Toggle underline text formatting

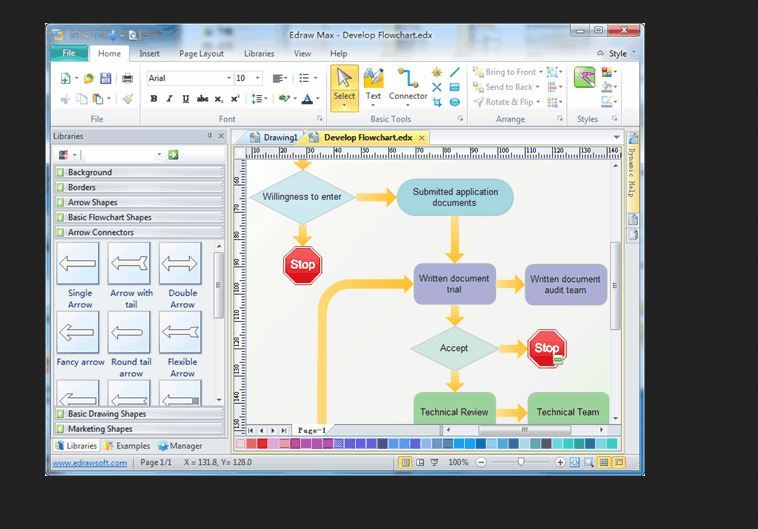click(185, 99)
